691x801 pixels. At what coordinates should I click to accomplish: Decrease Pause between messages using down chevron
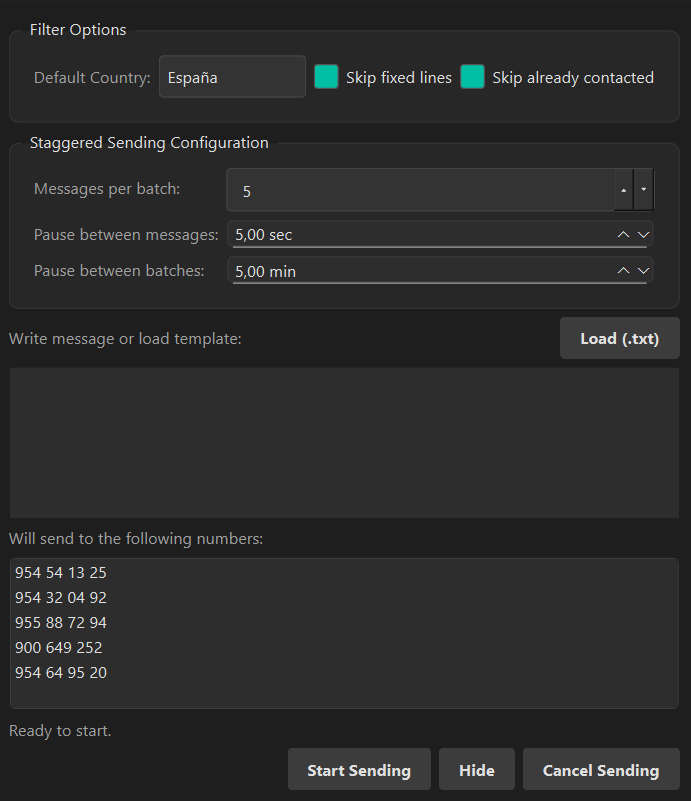pos(644,234)
